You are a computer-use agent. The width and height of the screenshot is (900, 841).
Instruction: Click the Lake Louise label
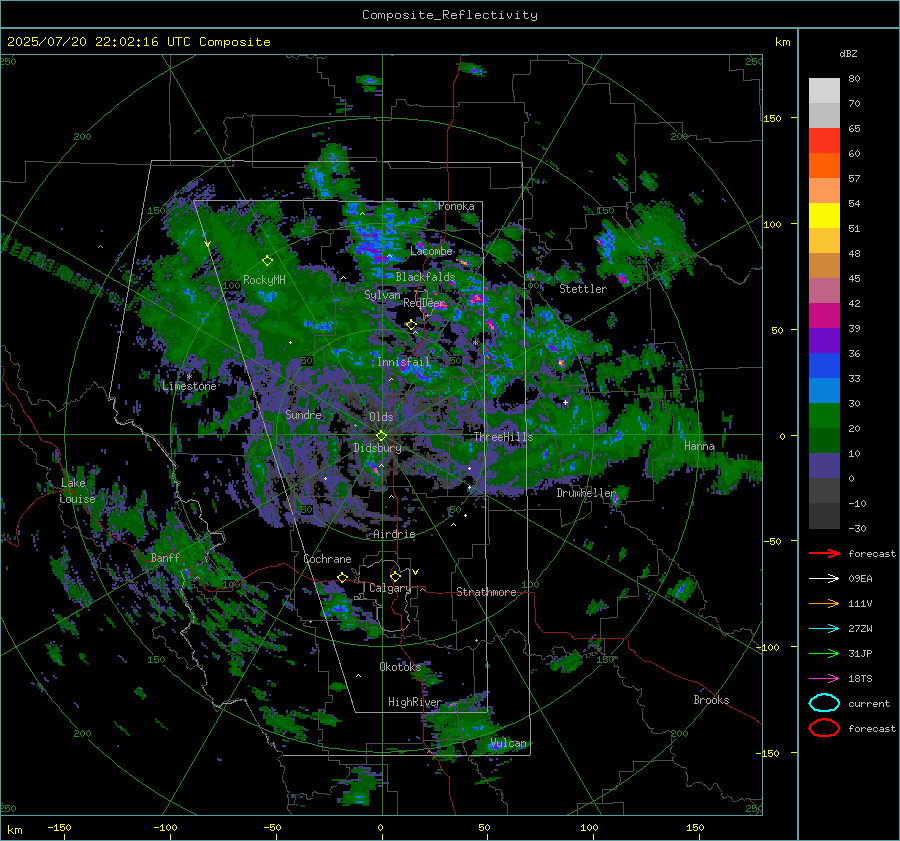[x=77, y=491]
